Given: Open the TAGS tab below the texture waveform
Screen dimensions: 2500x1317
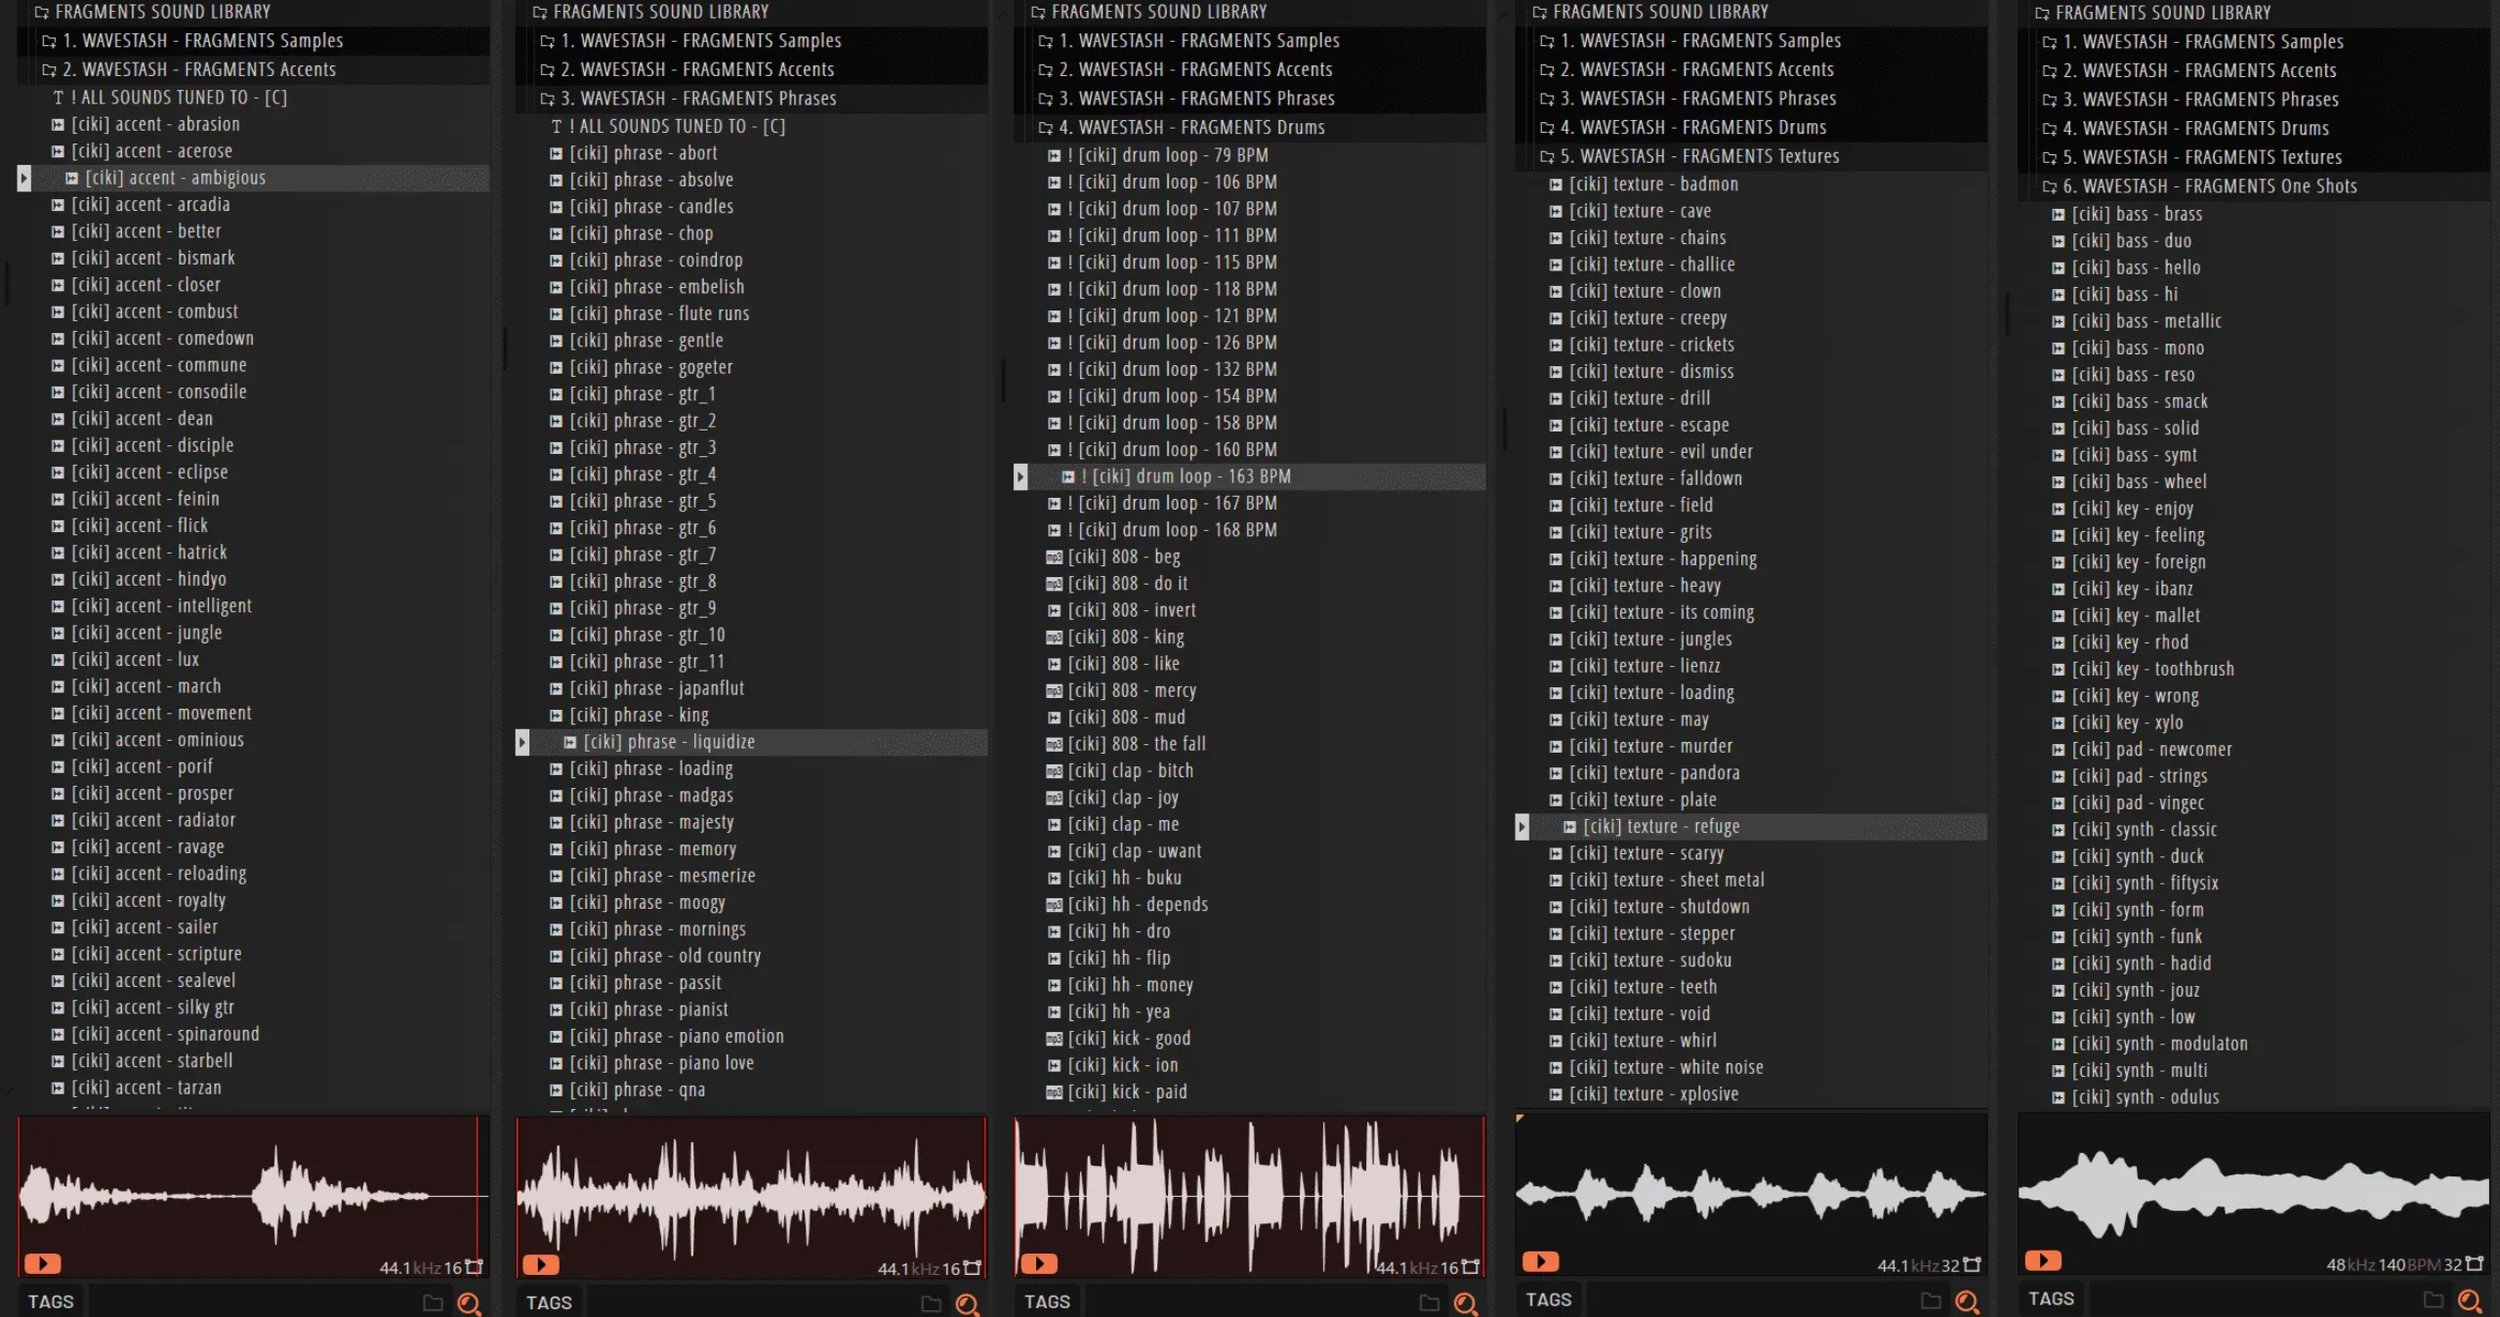Looking at the screenshot, I should coord(1548,1299).
